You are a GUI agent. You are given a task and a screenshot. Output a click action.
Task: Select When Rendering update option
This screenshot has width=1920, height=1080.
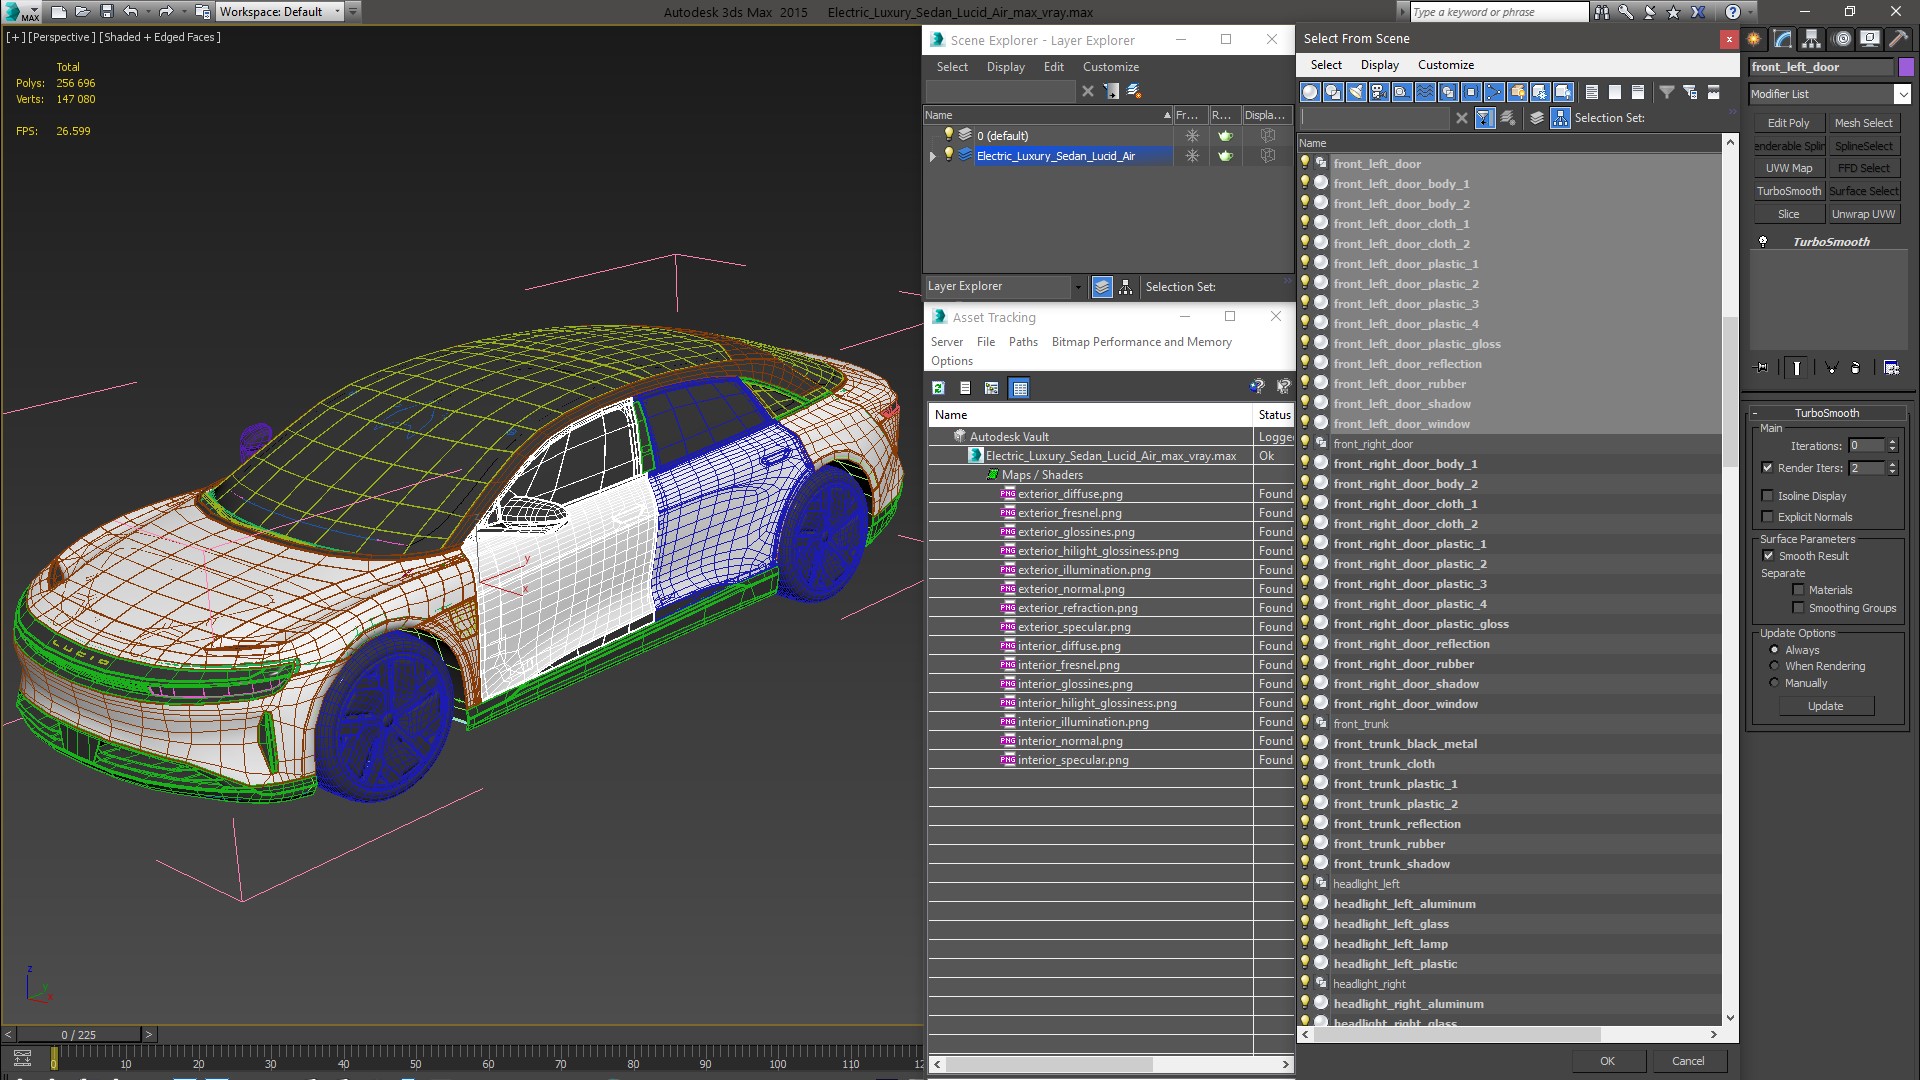pos(1775,666)
